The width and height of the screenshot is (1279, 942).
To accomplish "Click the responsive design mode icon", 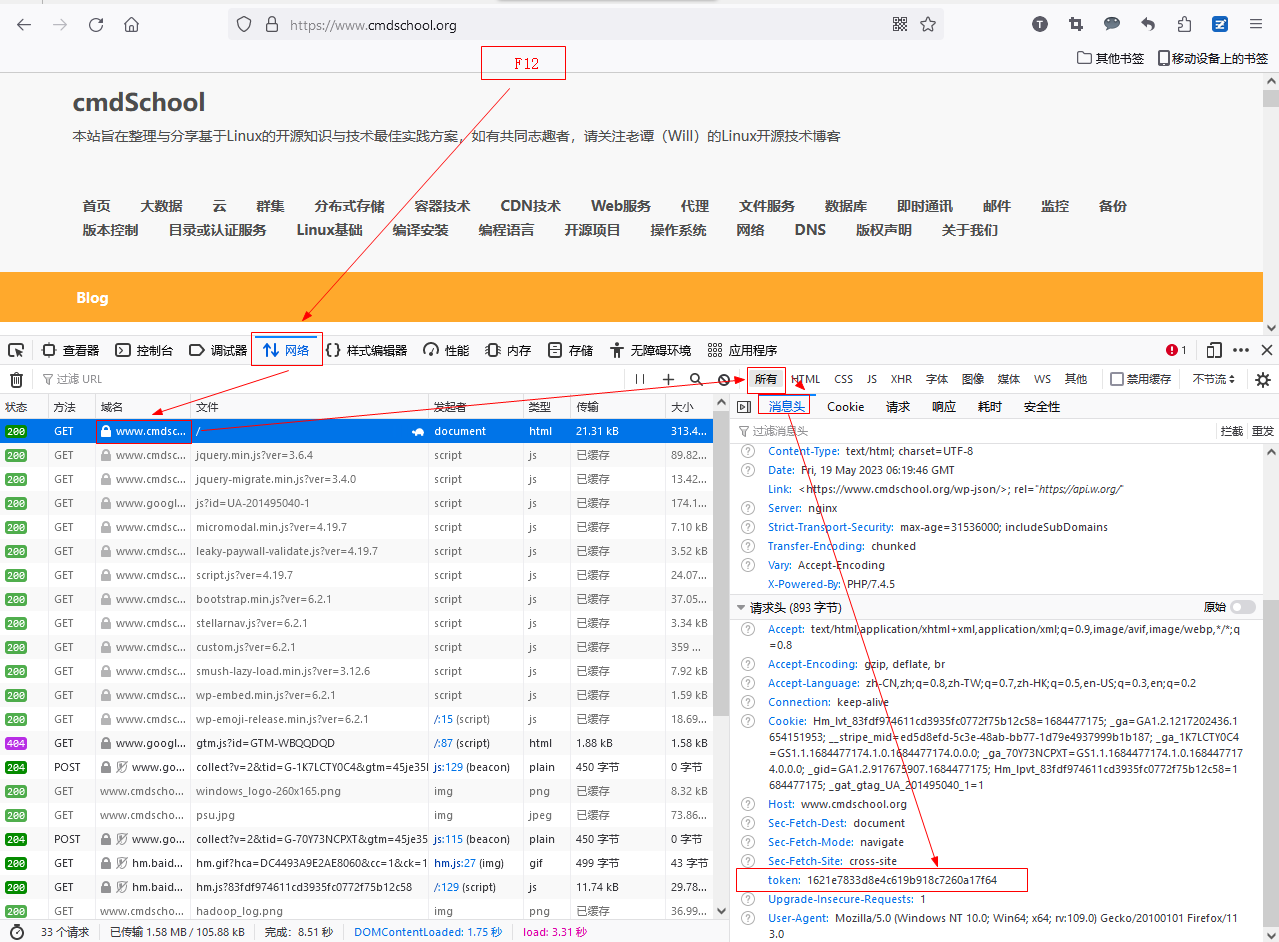I will (1214, 350).
